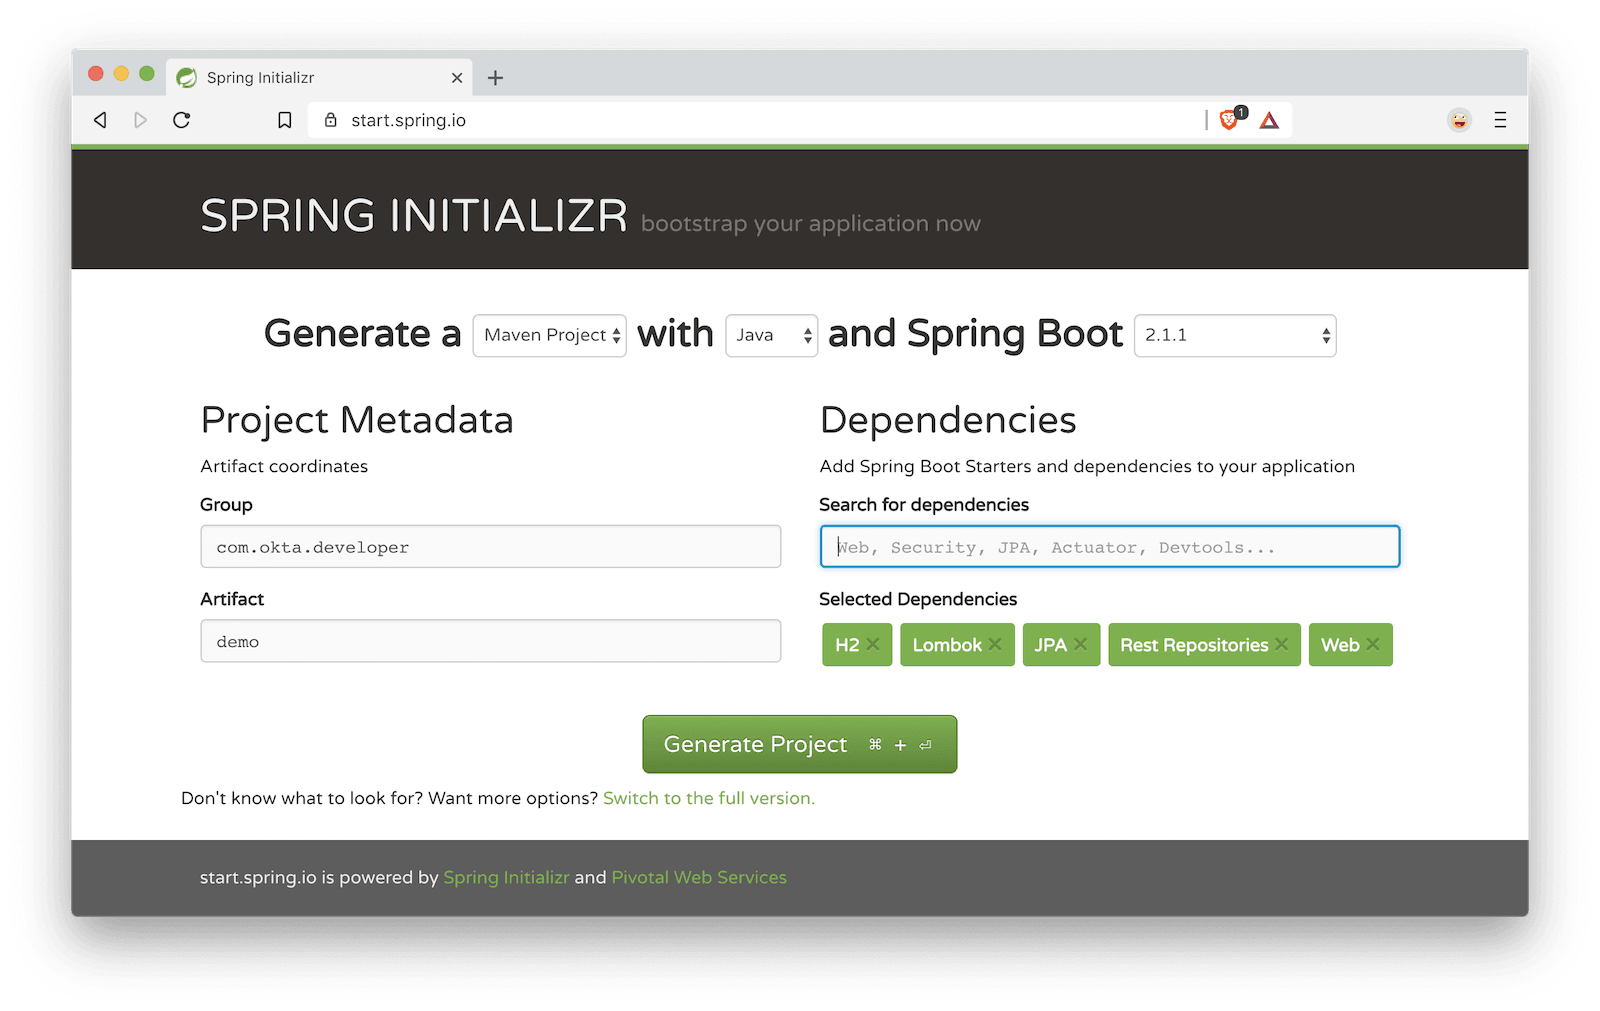Click the yellow minimize window button
The width and height of the screenshot is (1600, 1011).
[121, 74]
